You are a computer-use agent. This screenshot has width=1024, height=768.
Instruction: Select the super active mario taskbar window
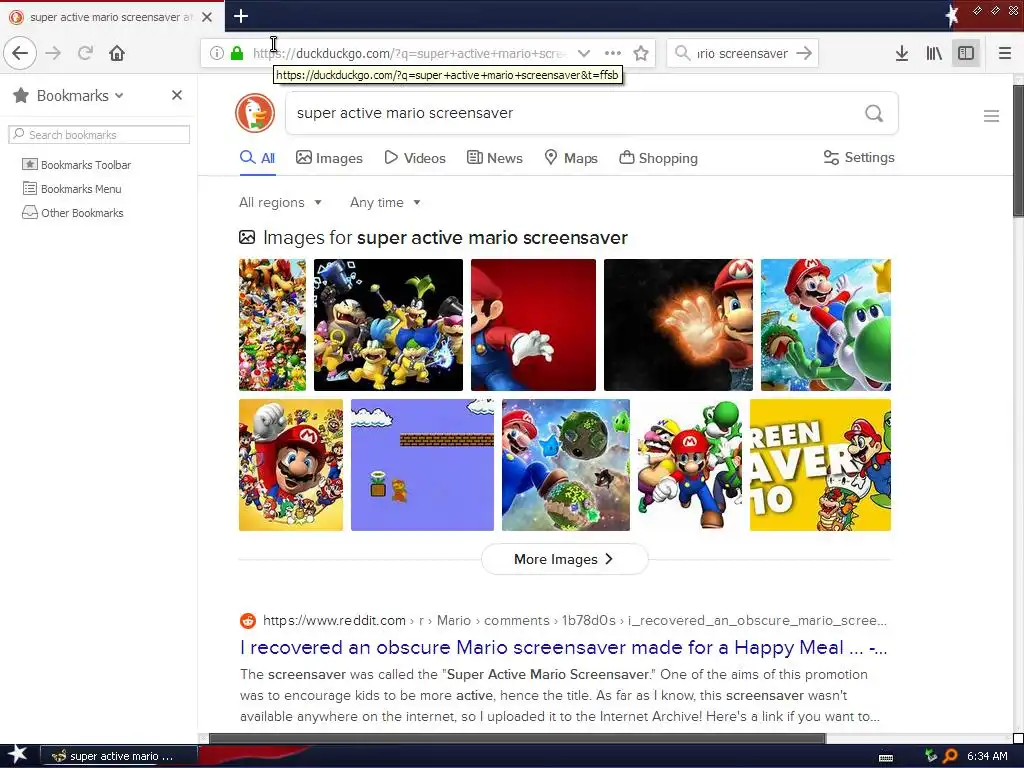click(x=120, y=756)
